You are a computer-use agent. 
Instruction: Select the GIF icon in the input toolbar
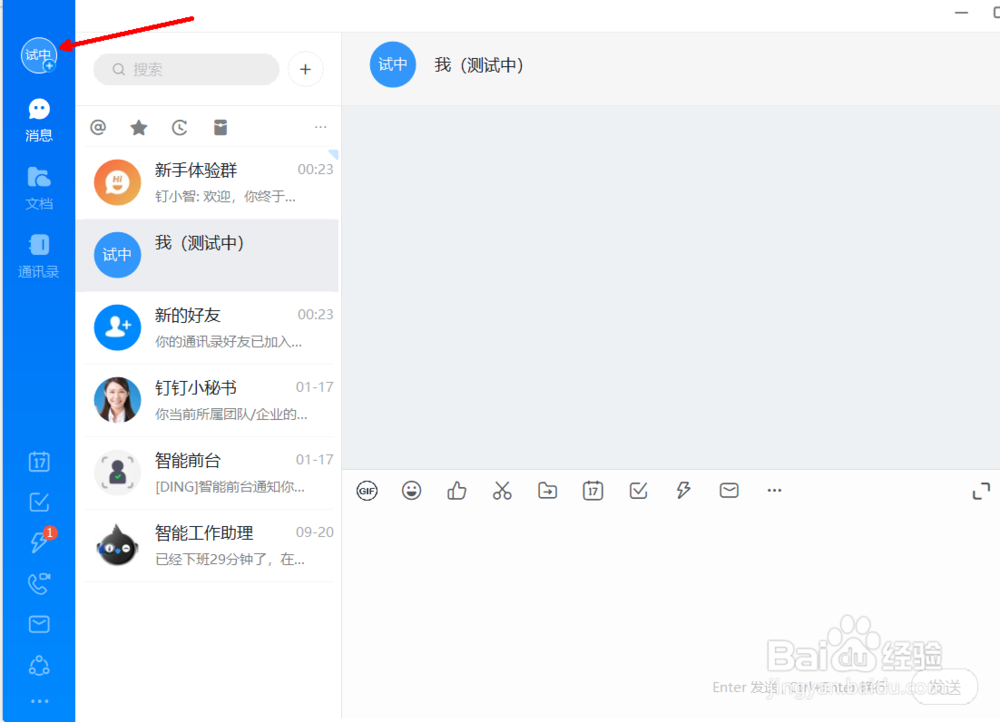click(x=367, y=490)
